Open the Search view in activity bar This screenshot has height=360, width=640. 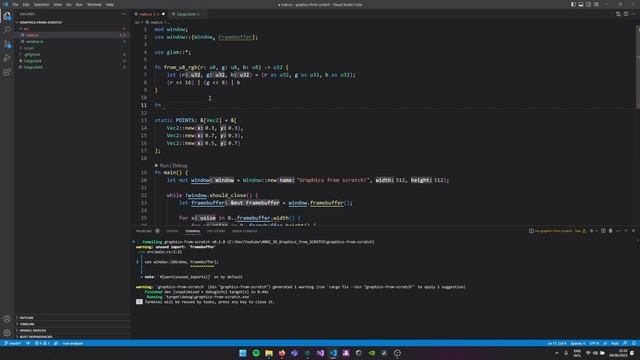[7, 30]
